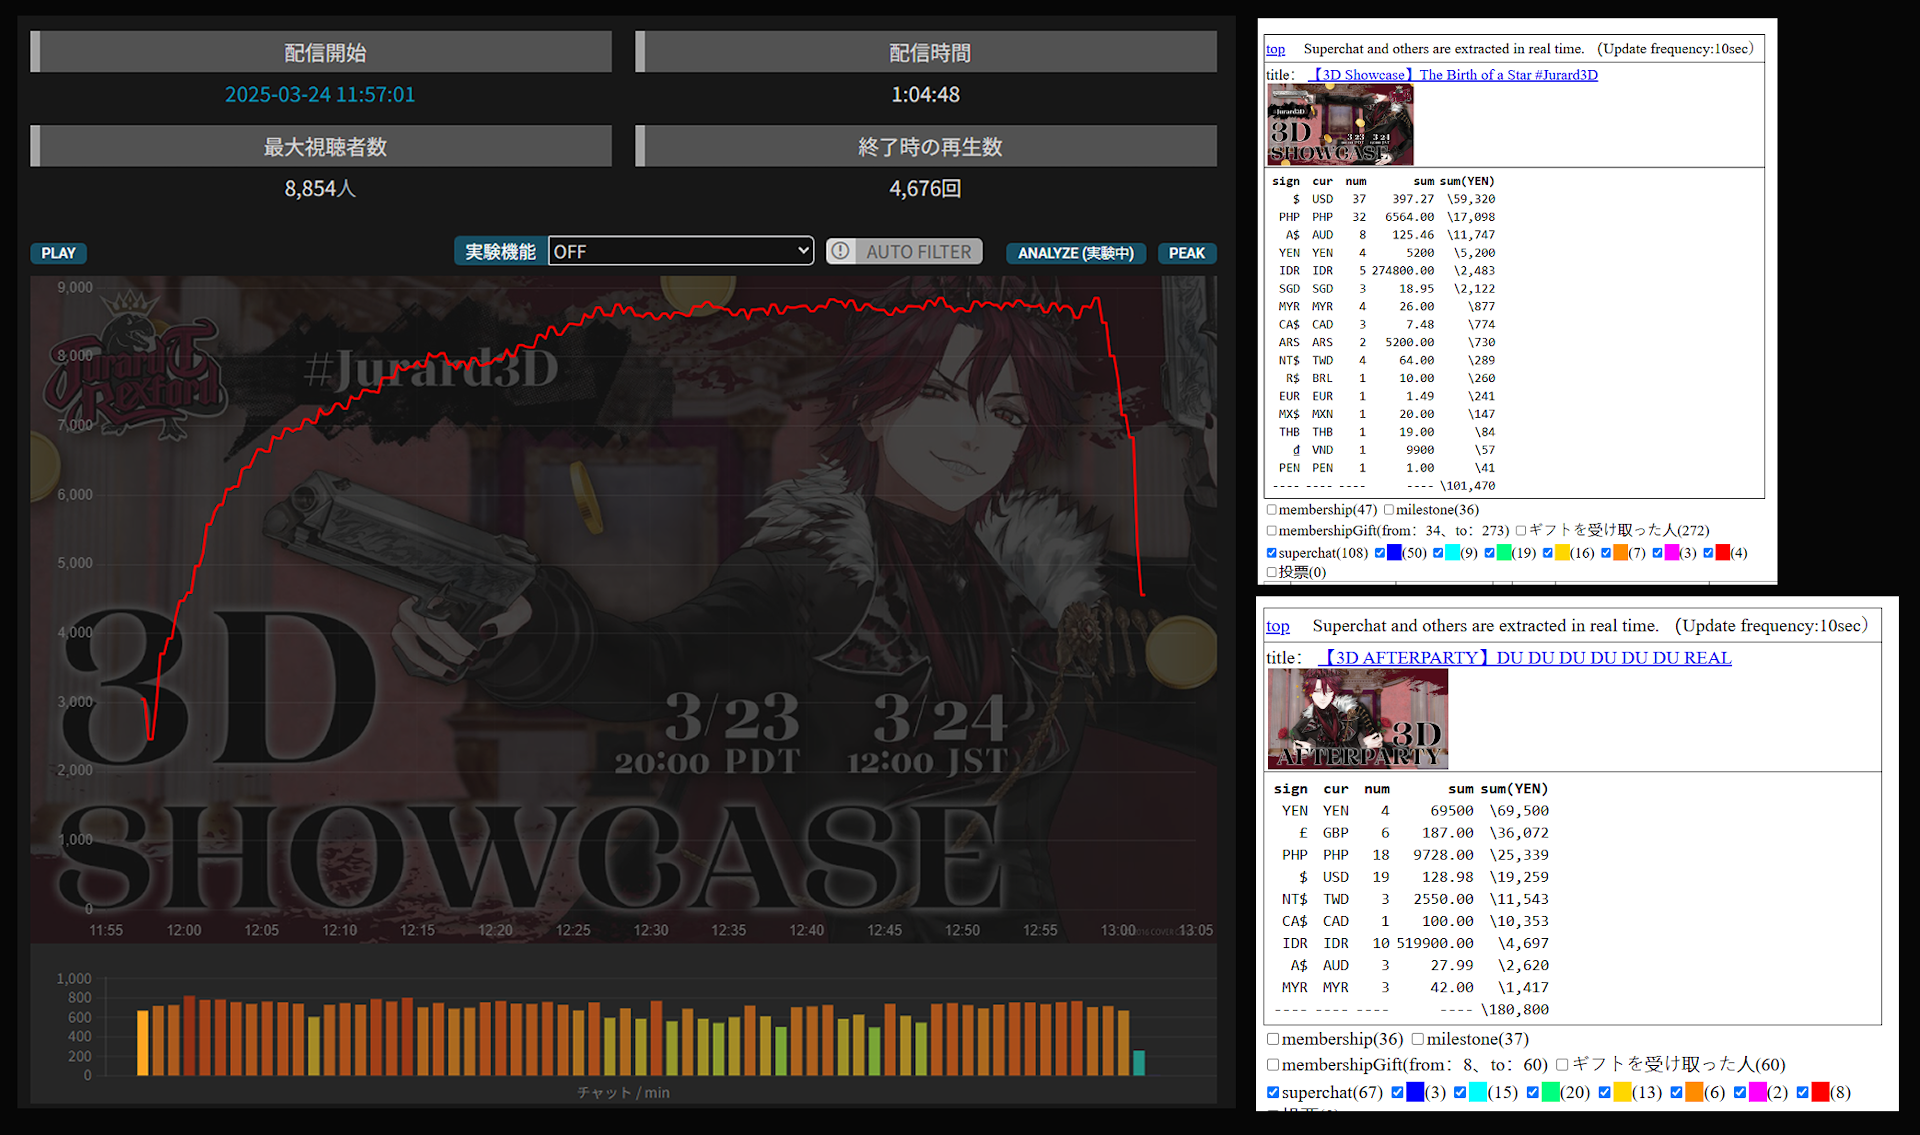Screen dimensions: 1920x1135
Task: Click the PLAY button
Action: tap(58, 253)
